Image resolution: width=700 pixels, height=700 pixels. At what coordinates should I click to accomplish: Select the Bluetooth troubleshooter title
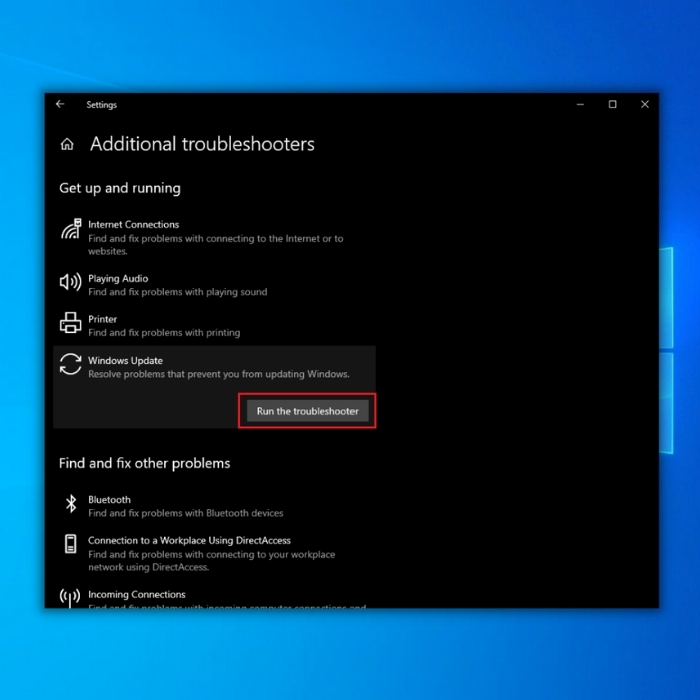[x=109, y=500]
